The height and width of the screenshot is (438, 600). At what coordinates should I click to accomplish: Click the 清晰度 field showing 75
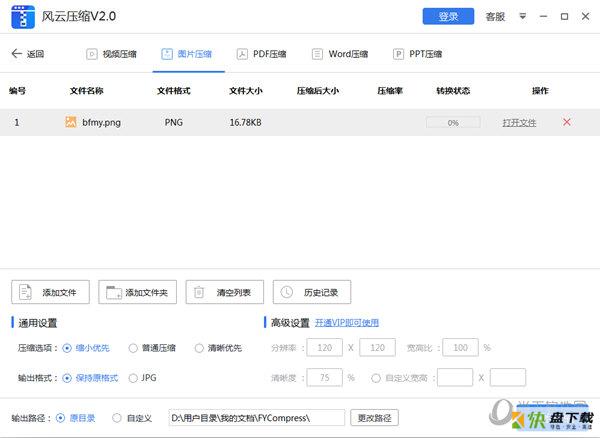[x=324, y=378]
